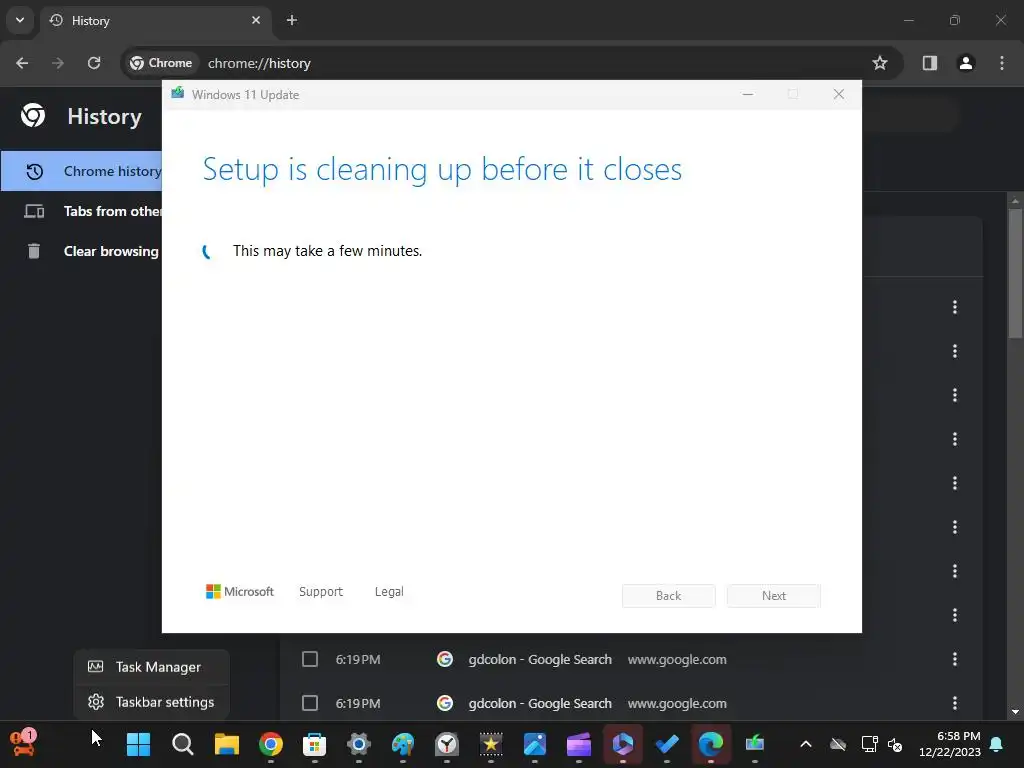1024x768 pixels.
Task: Open the Chrome profile menu
Action: point(966,63)
